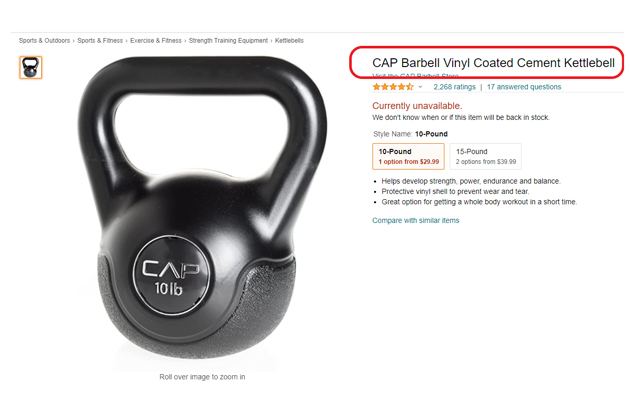Click the CAP Barbell product title
630x420 pixels.
[x=493, y=63]
